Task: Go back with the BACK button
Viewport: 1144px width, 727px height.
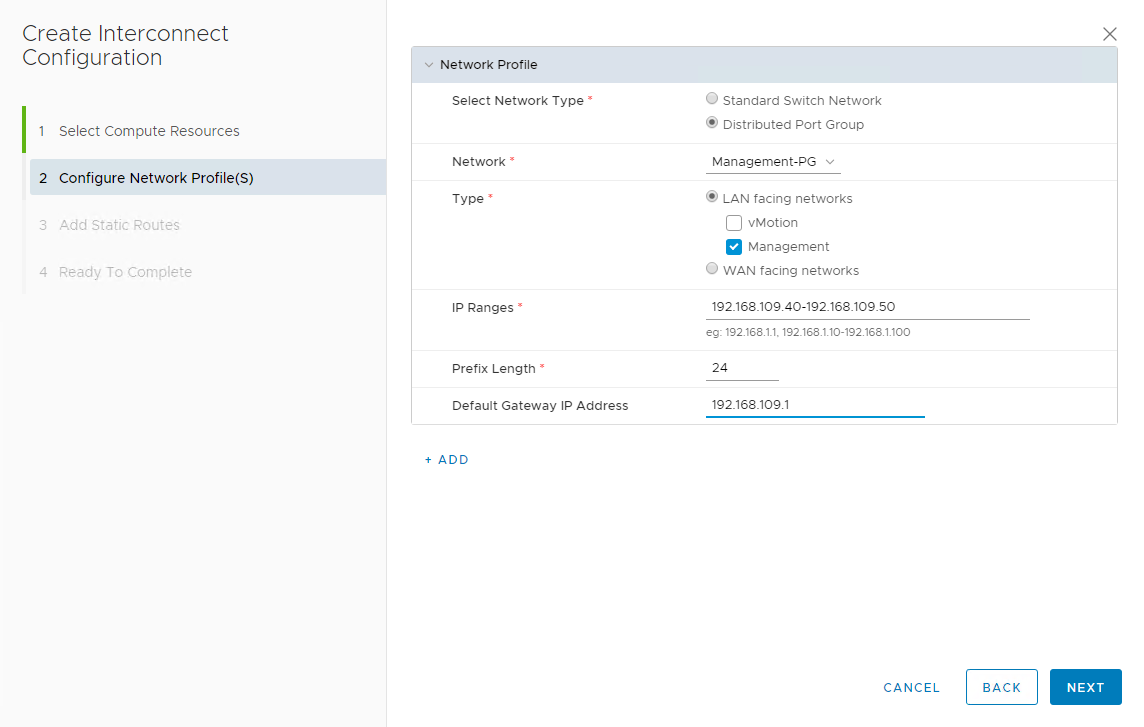Action: pos(1001,687)
